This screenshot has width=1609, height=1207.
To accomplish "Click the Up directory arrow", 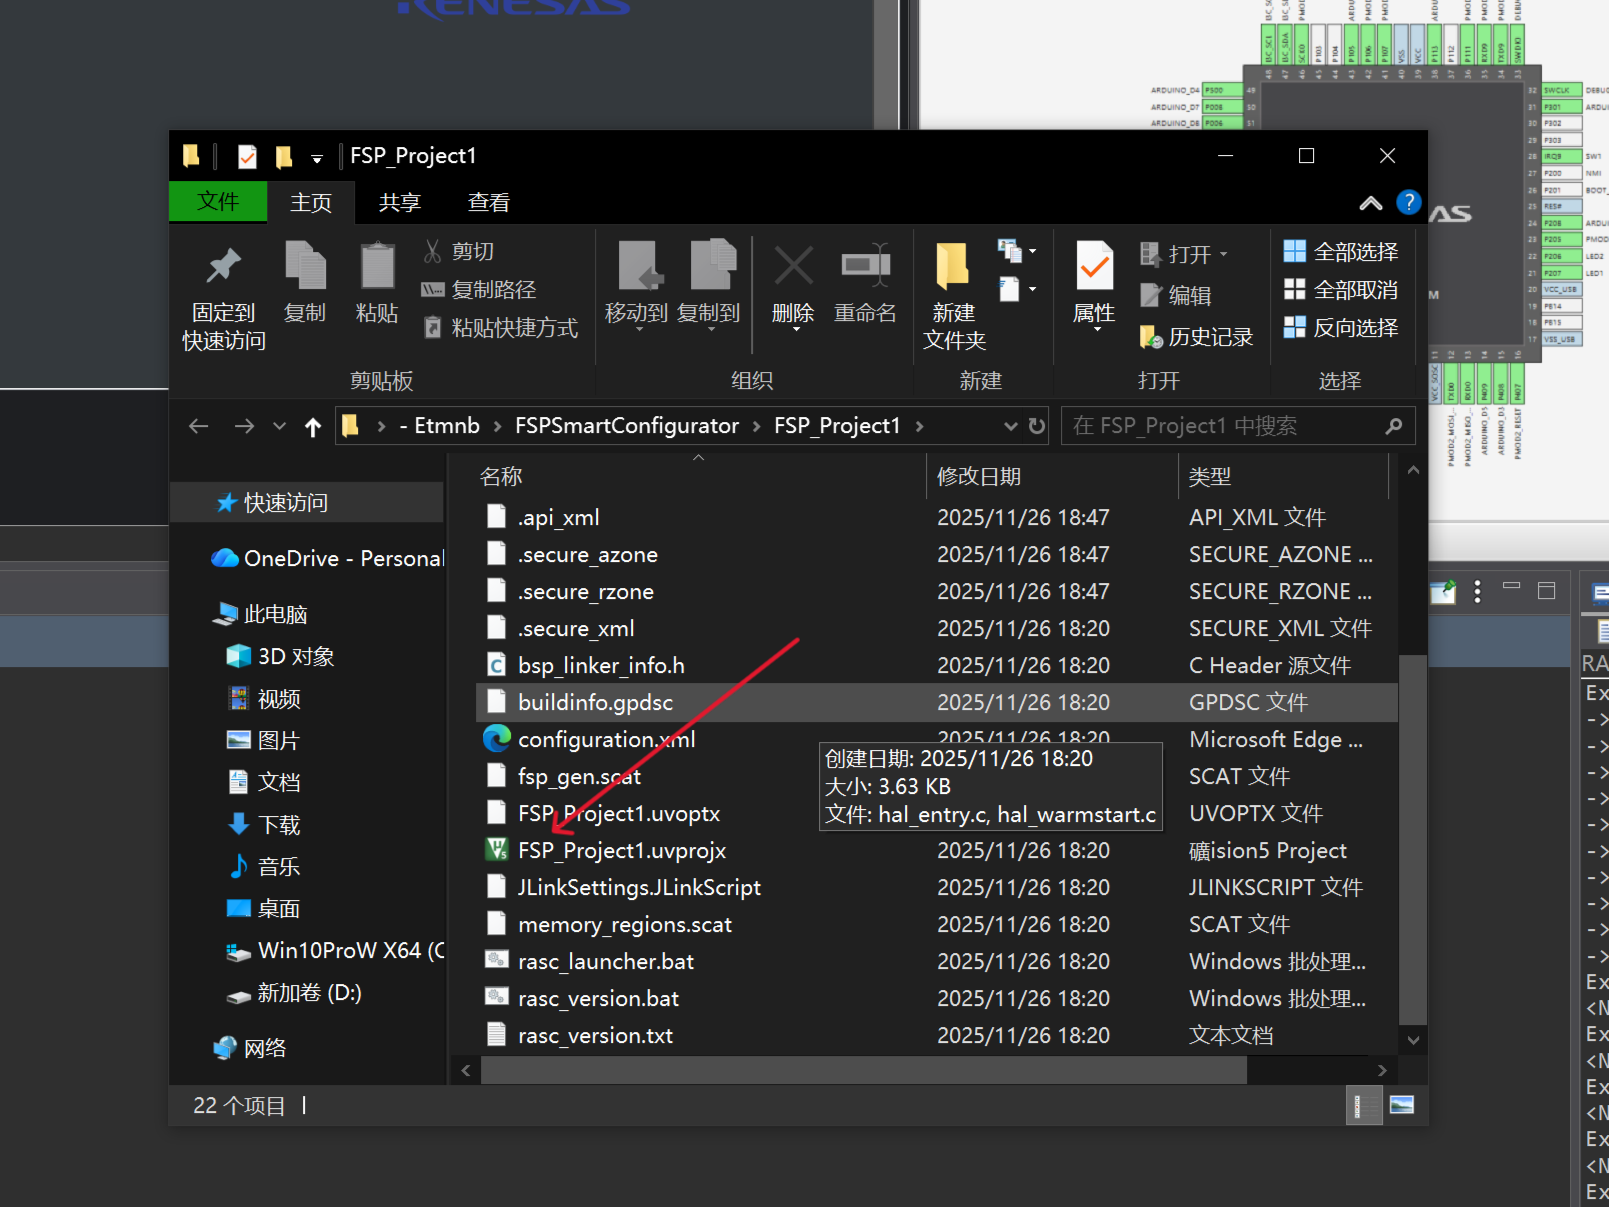I will coord(313,427).
